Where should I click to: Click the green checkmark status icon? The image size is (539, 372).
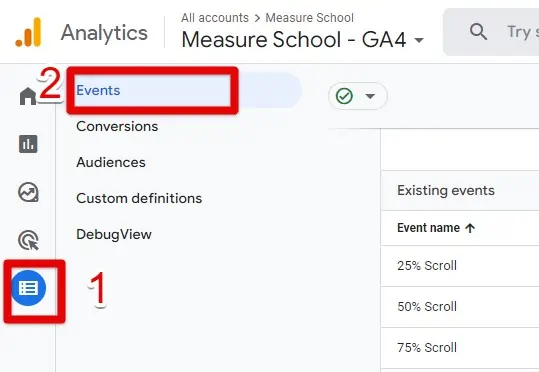pyautogui.click(x=344, y=96)
